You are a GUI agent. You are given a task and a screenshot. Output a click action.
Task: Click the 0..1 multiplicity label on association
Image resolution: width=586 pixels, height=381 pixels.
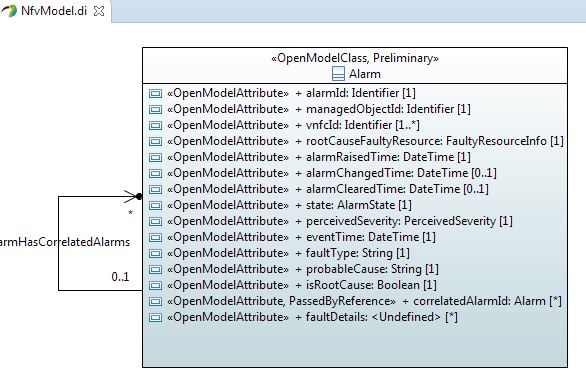[120, 277]
